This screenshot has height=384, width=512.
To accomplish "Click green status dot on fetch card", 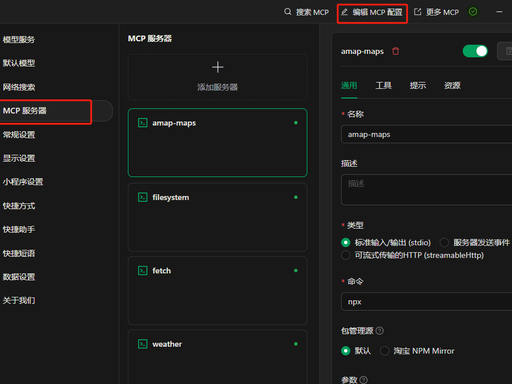I will click(296, 270).
